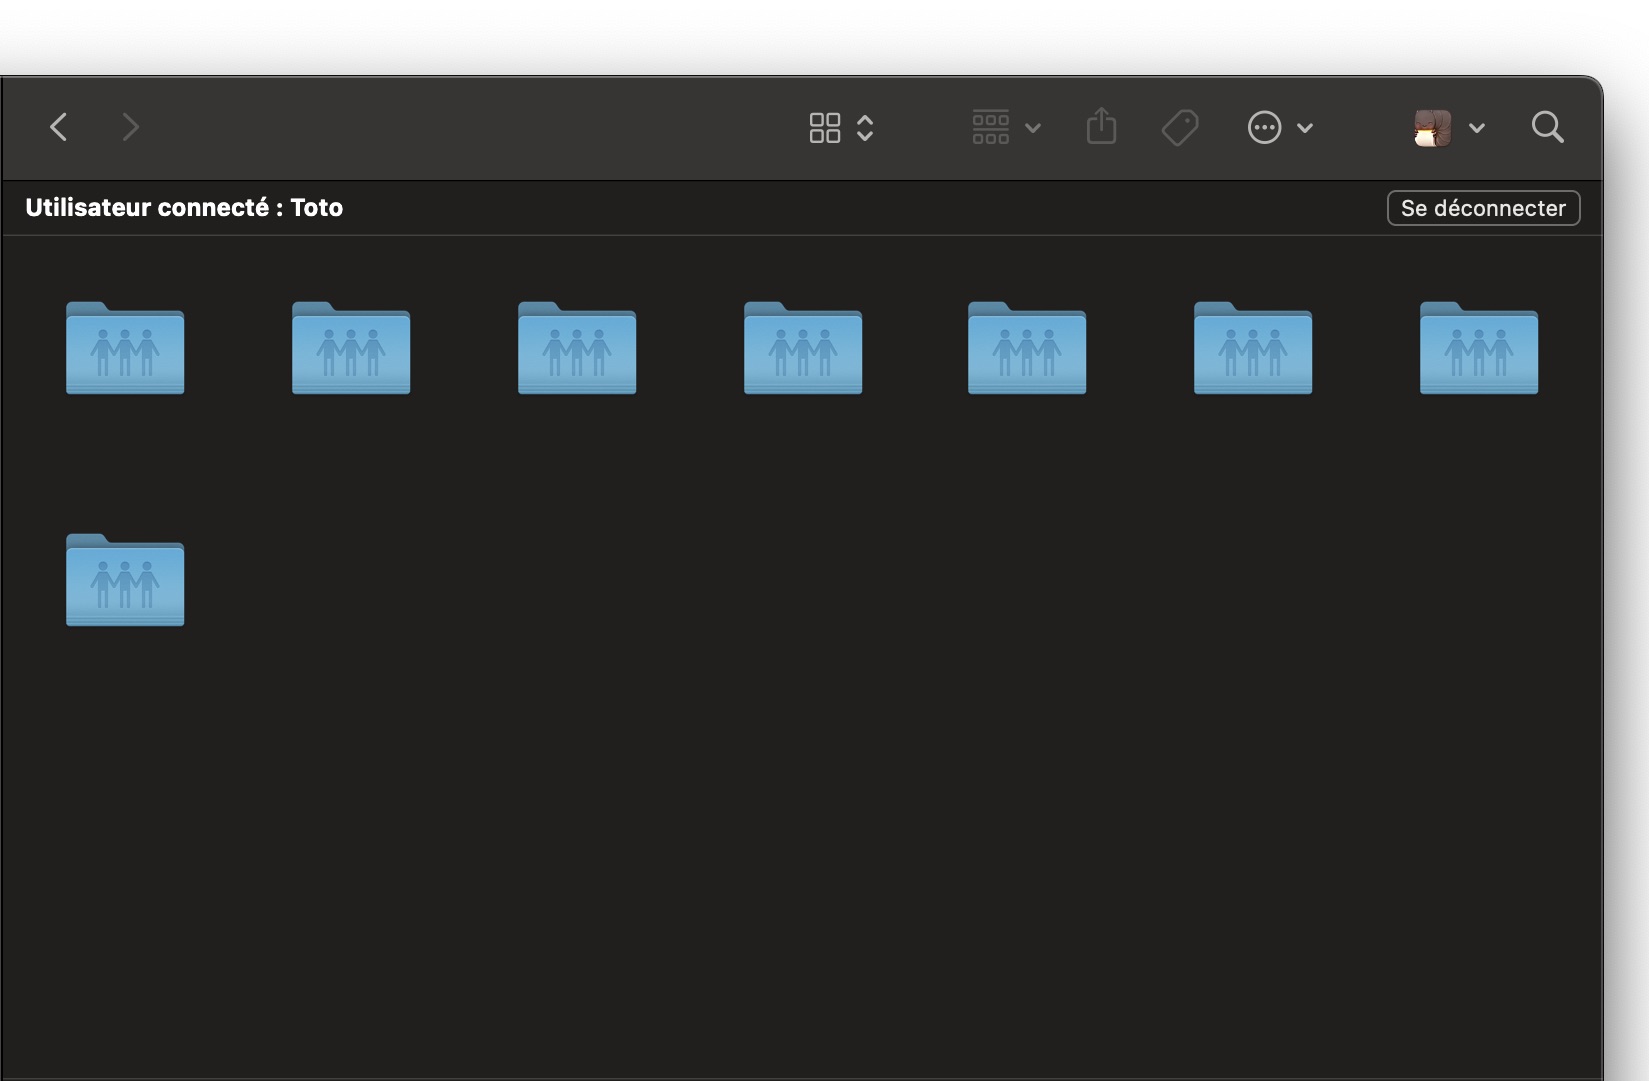Click the 'Utilisateur connecté : Toto' label

[184, 207]
